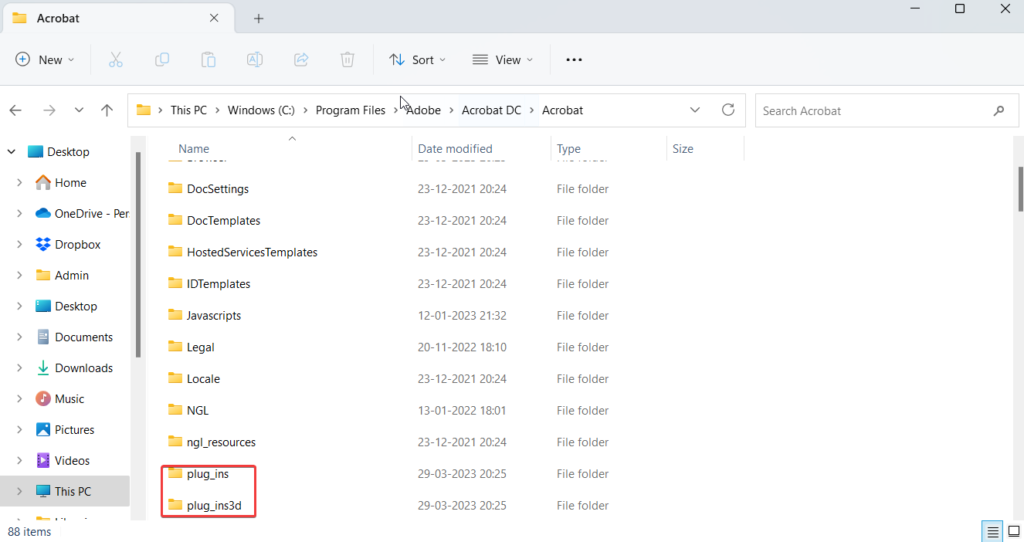This screenshot has height=542, width=1024.
Task: Open the Sort dropdown menu
Action: [417, 60]
